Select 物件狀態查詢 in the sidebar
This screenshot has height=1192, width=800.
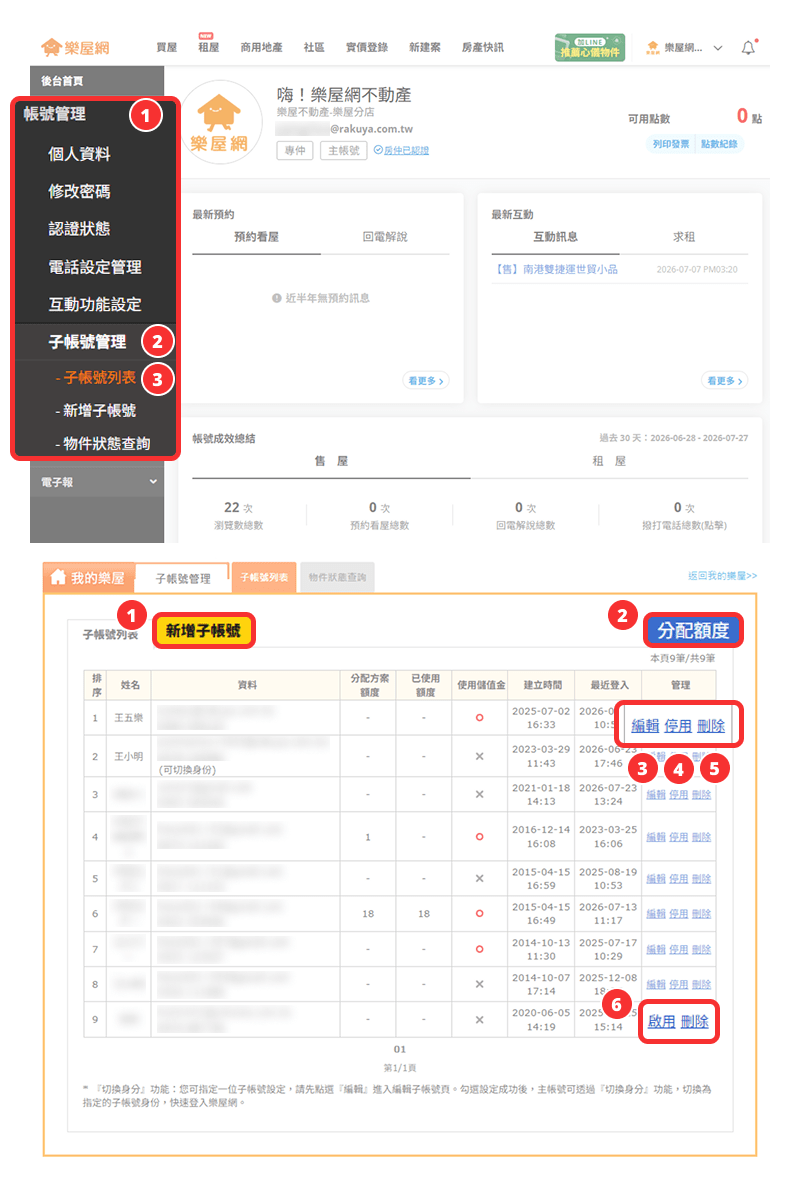[103, 443]
